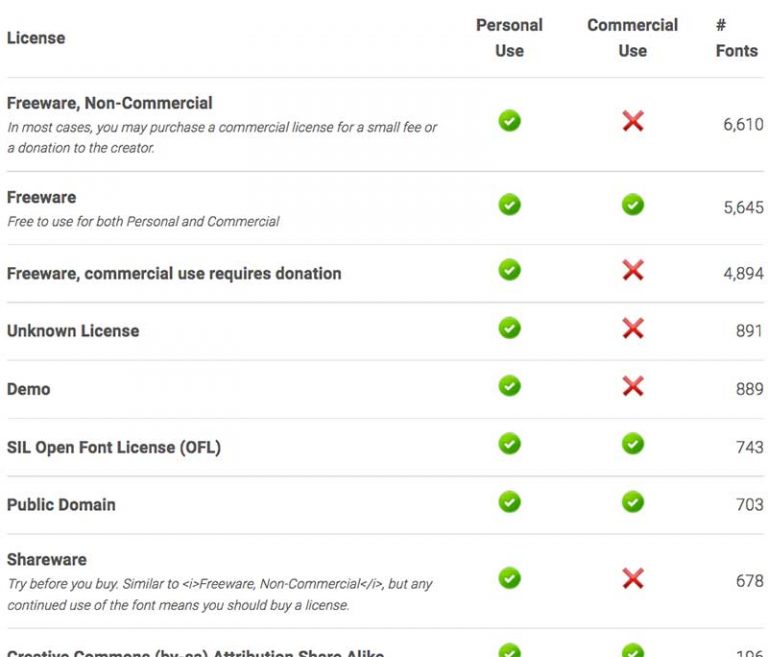Click the red X for Freeware, Non-Commercial commercial use
This screenshot has width=768, height=657.
(632, 122)
